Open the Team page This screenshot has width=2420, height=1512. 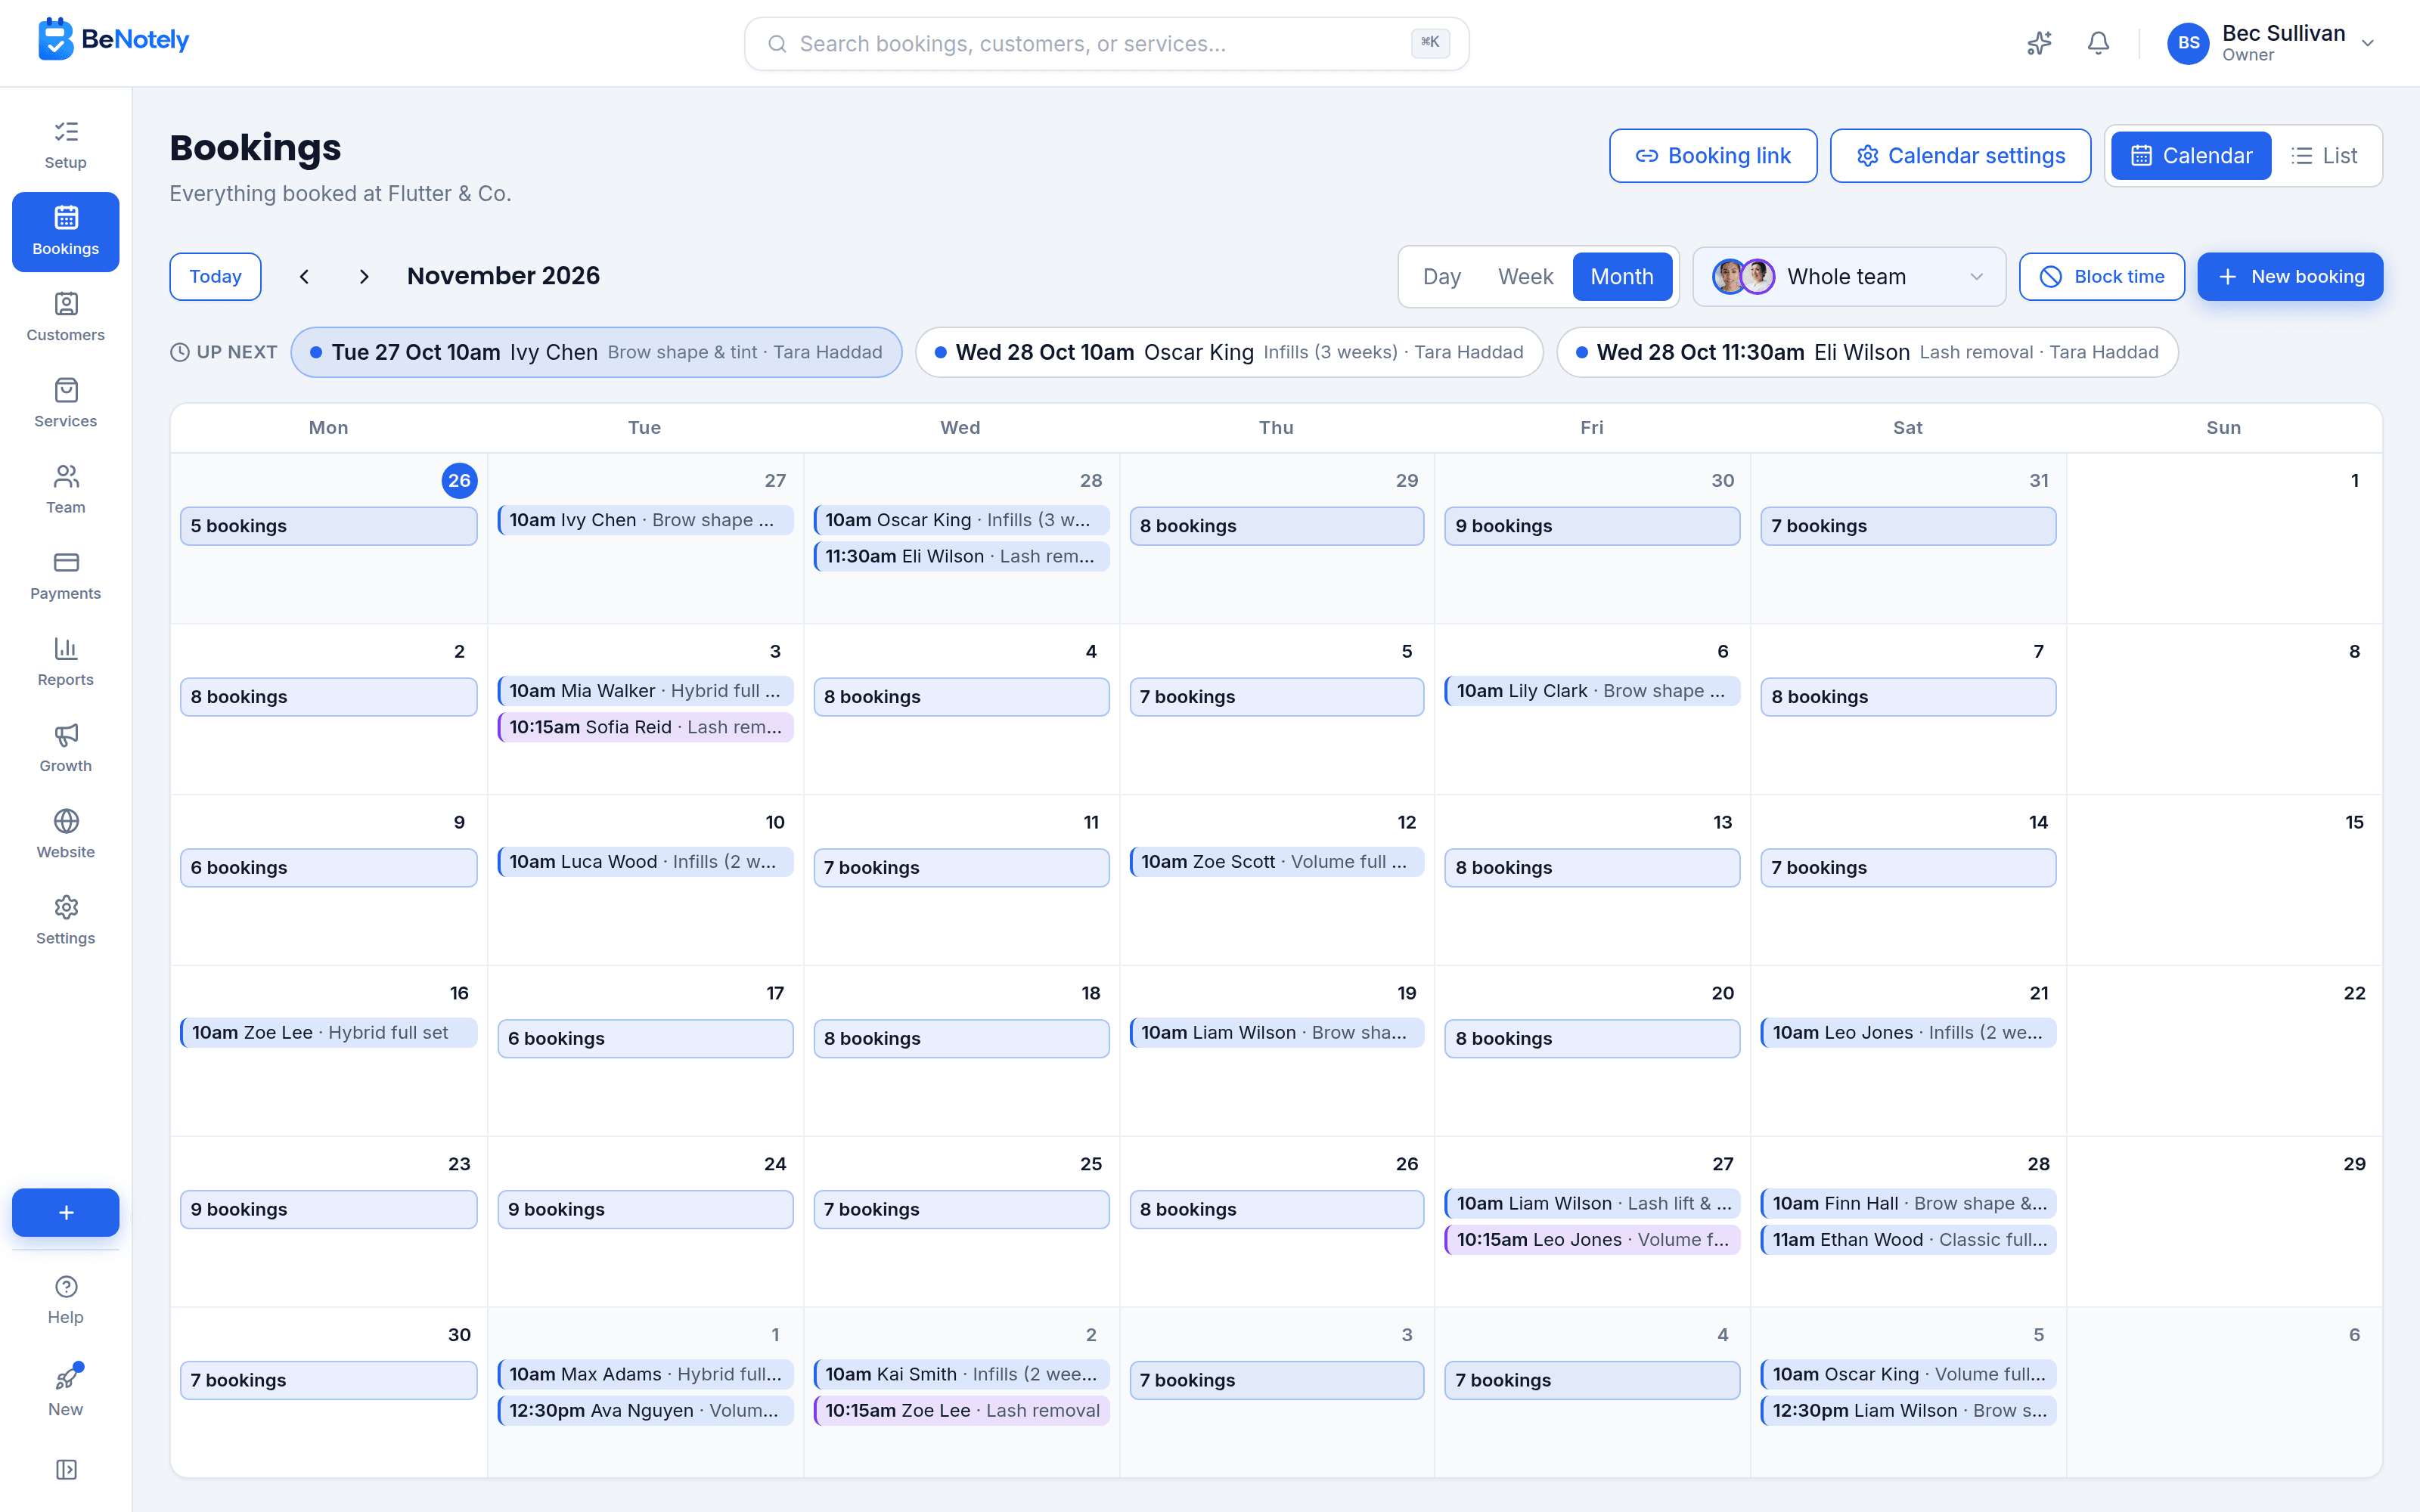(x=66, y=489)
